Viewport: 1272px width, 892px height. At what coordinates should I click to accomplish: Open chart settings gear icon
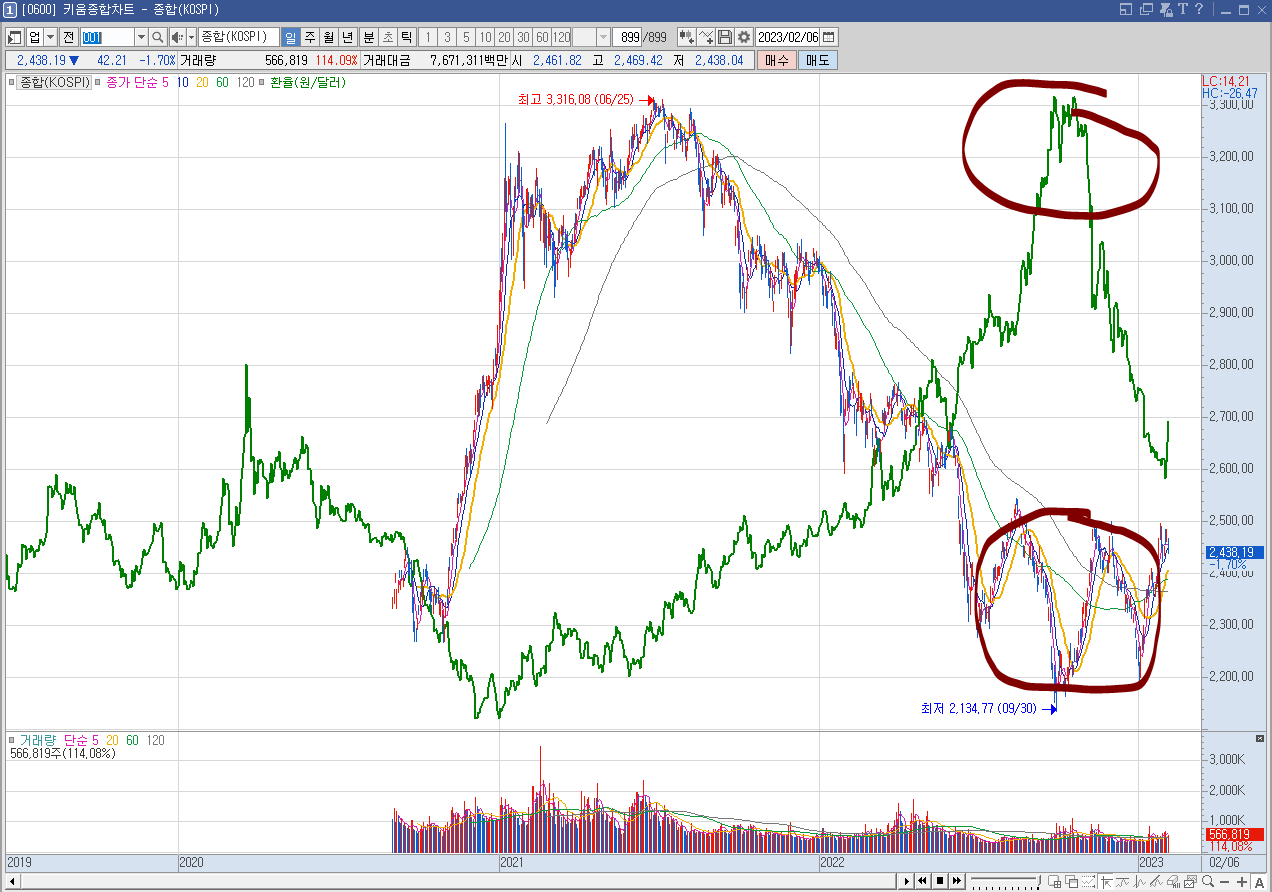pyautogui.click(x=744, y=37)
